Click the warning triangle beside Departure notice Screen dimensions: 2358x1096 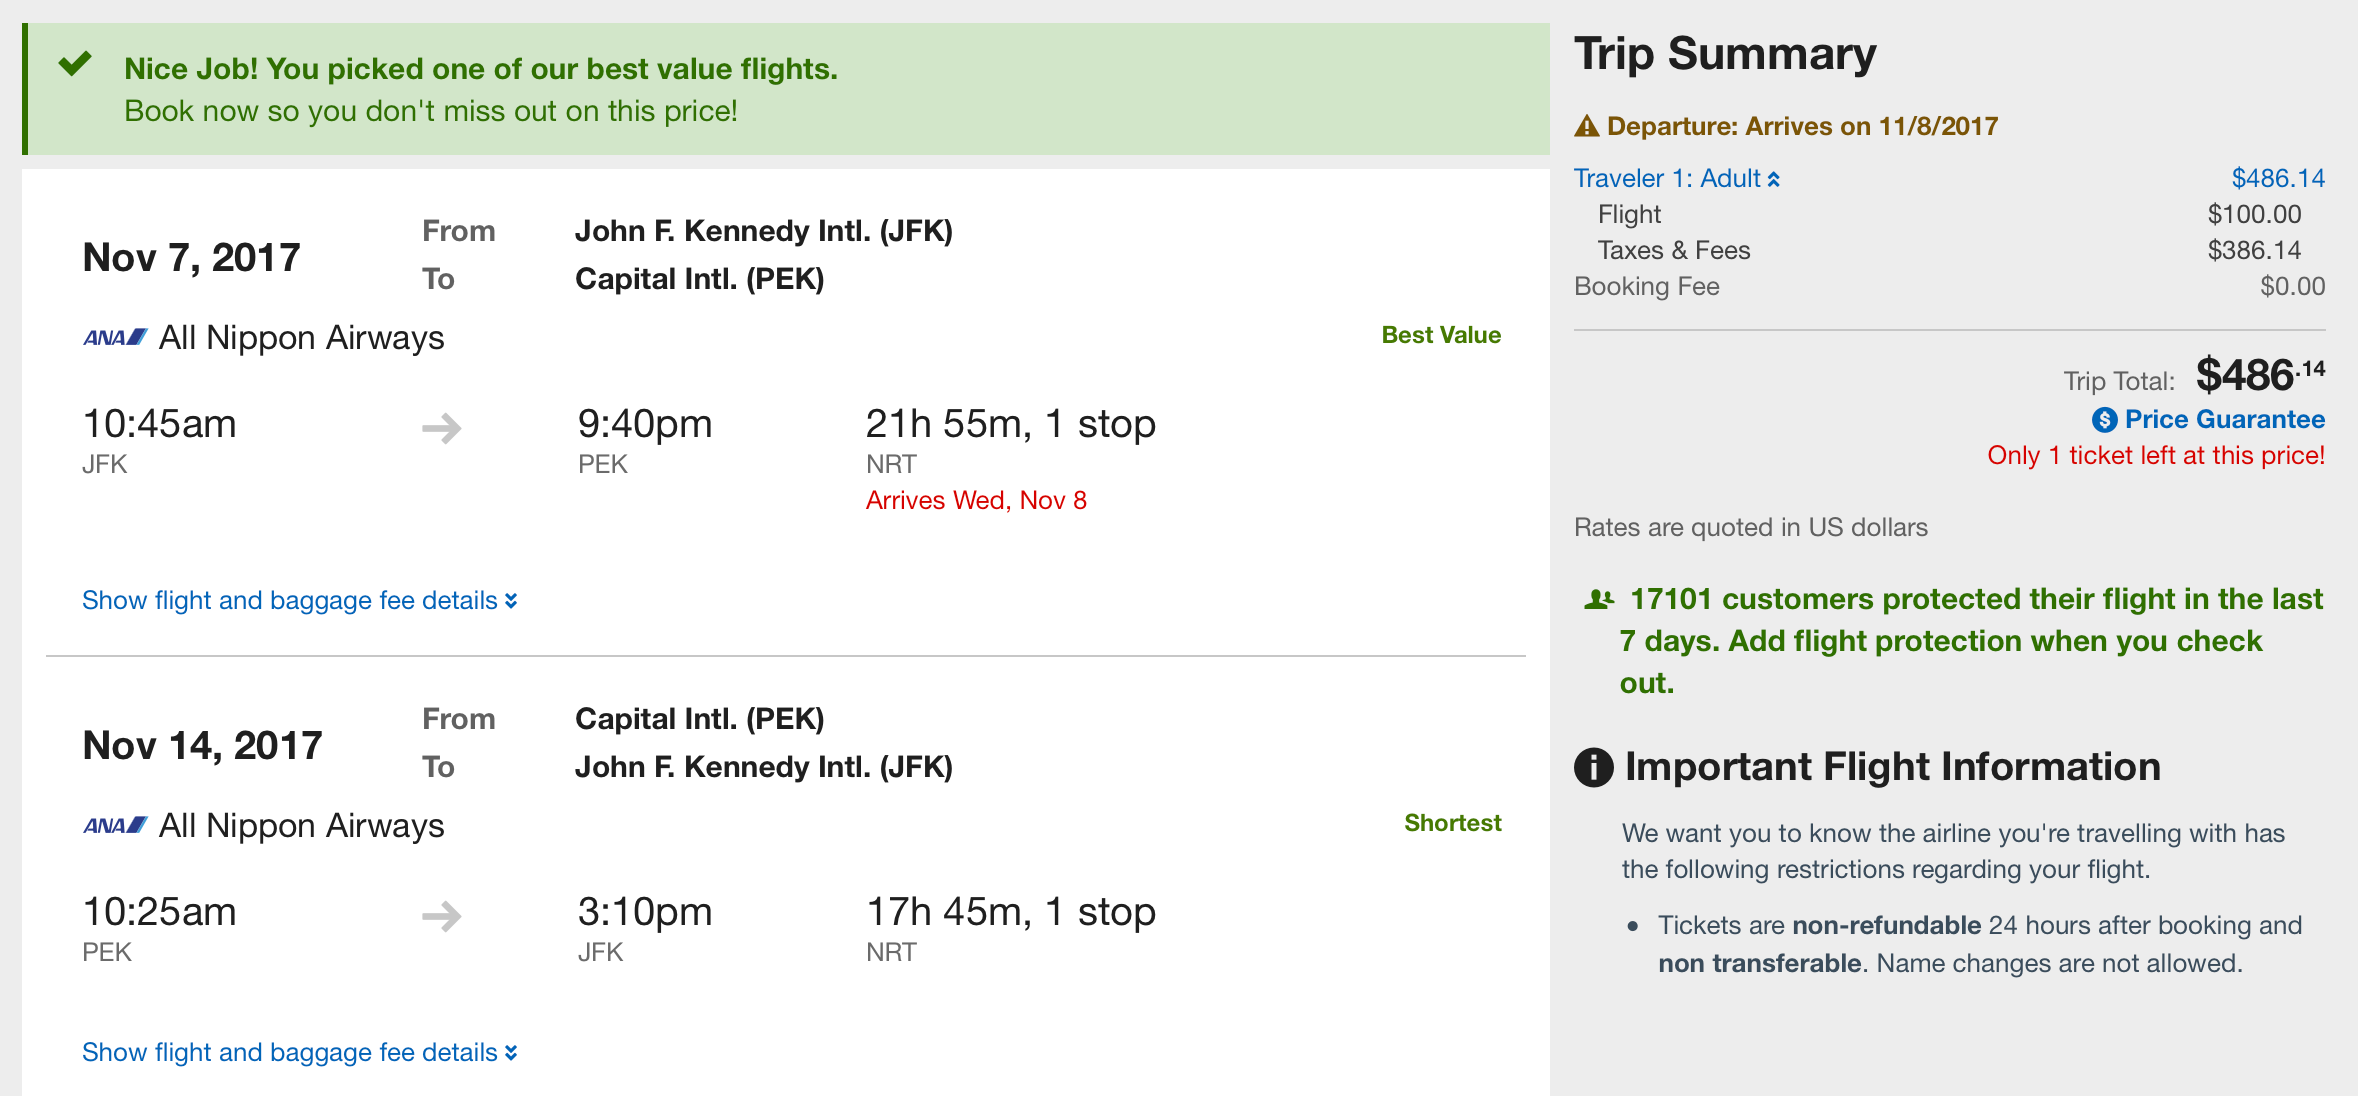tap(1587, 127)
